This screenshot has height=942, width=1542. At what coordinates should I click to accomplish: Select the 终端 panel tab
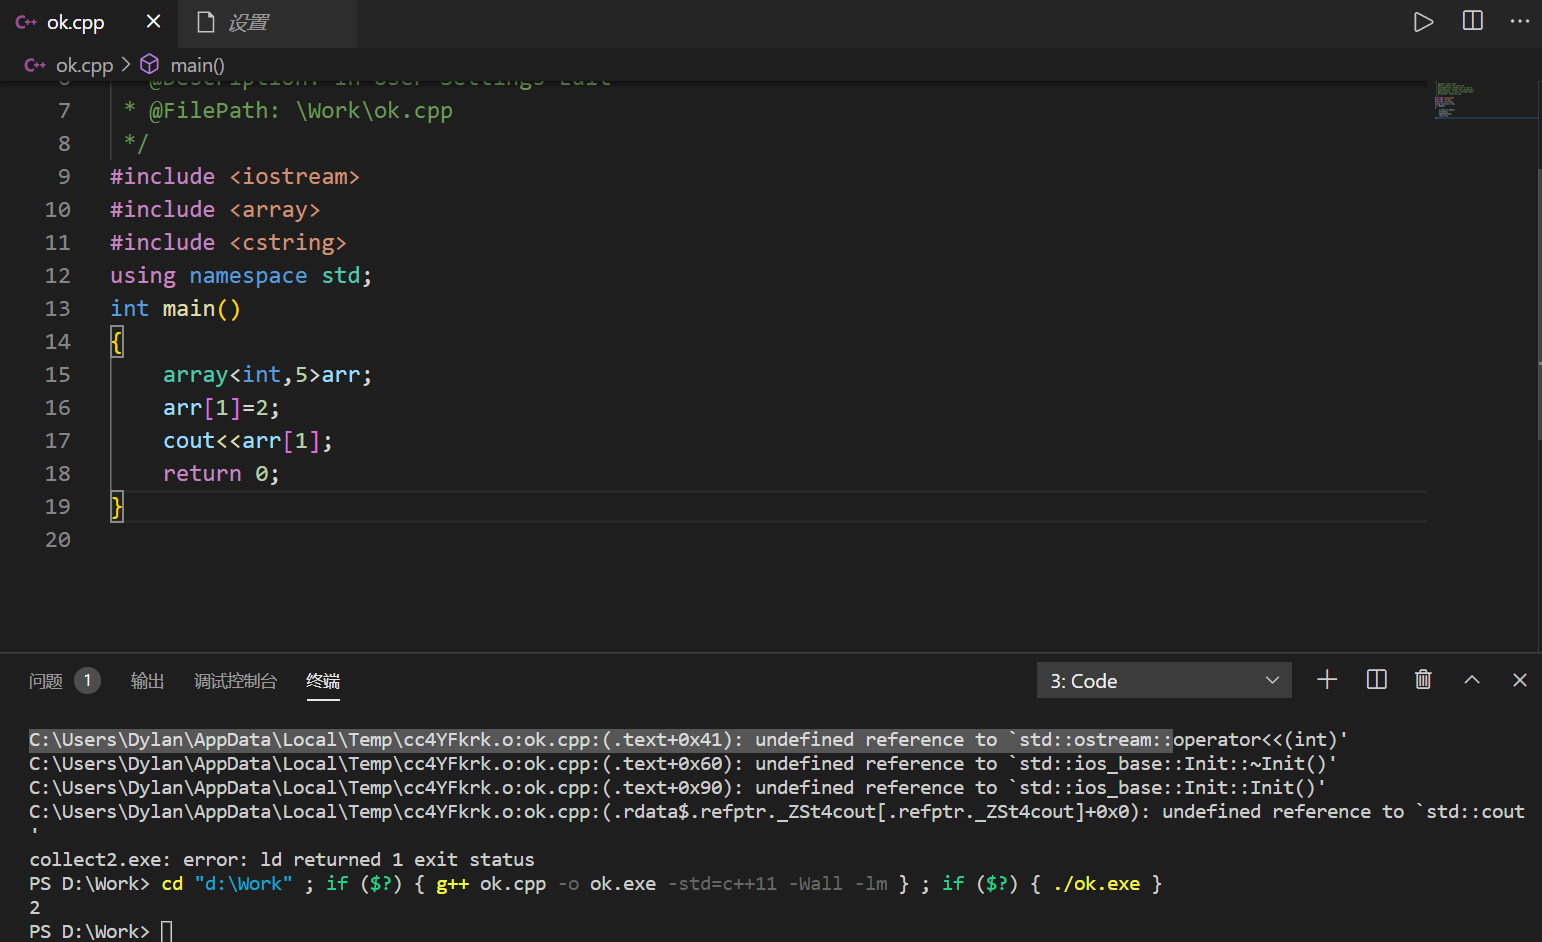click(x=323, y=681)
